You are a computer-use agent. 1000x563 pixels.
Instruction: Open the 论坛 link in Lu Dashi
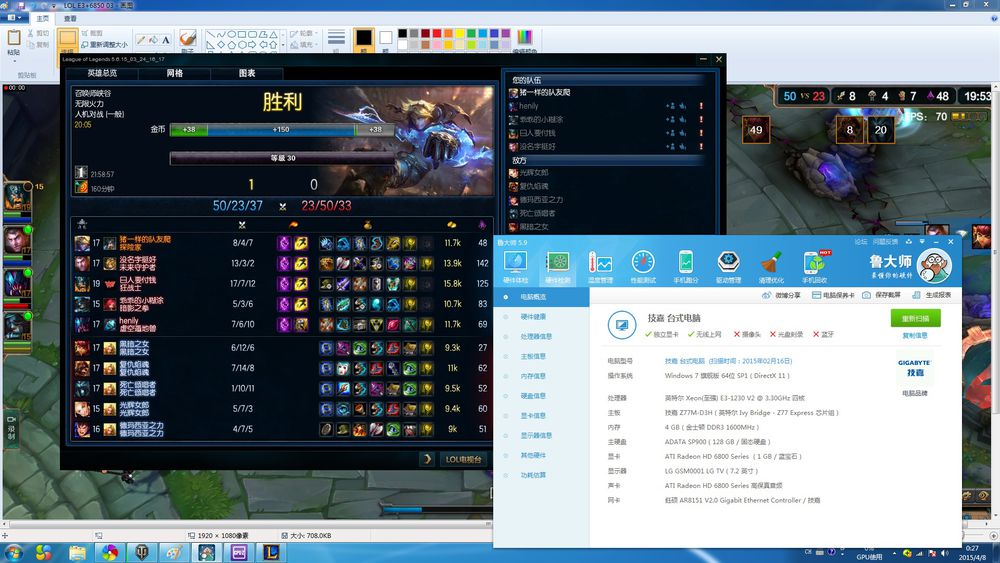[x=861, y=242]
